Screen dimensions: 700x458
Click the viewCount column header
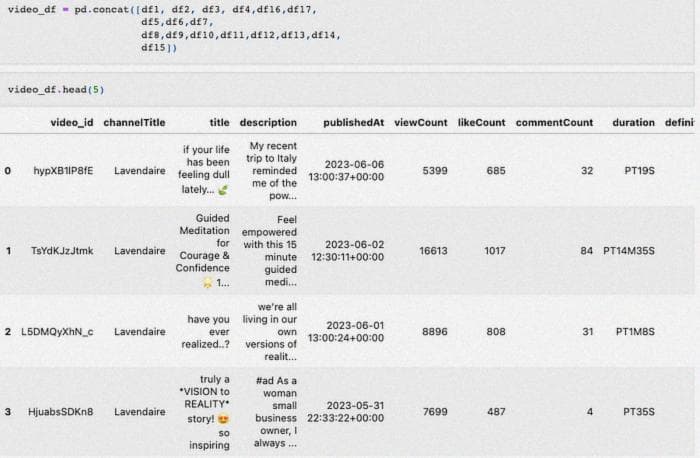pyautogui.click(x=421, y=123)
